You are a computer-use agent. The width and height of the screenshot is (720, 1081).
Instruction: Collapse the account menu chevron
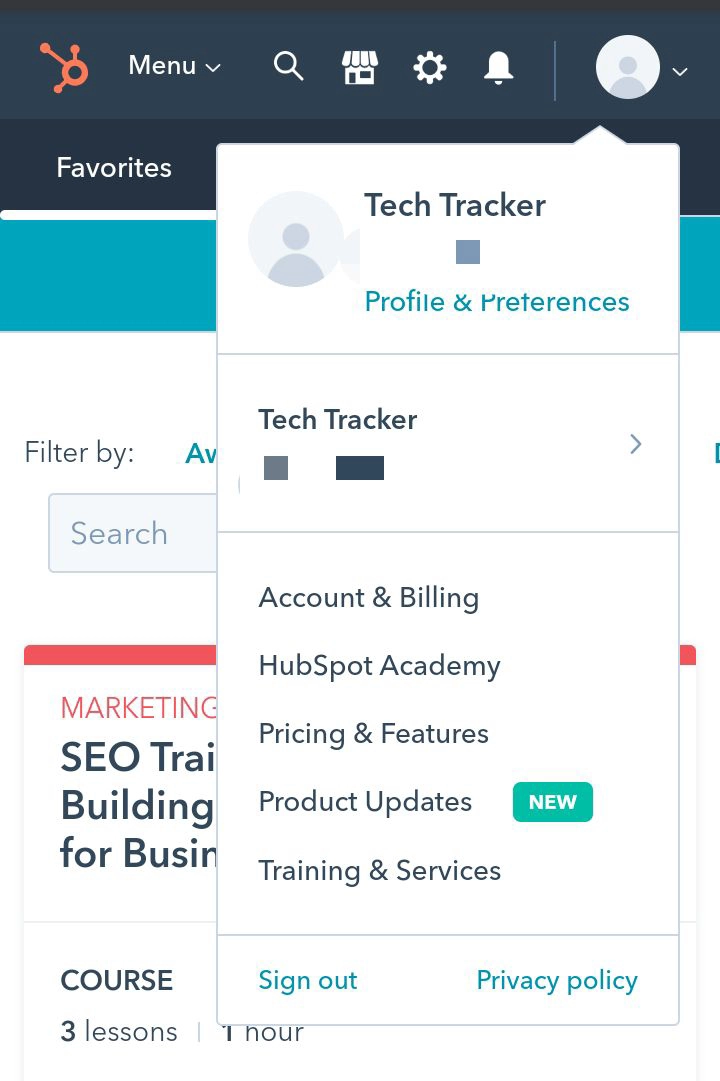coord(680,71)
